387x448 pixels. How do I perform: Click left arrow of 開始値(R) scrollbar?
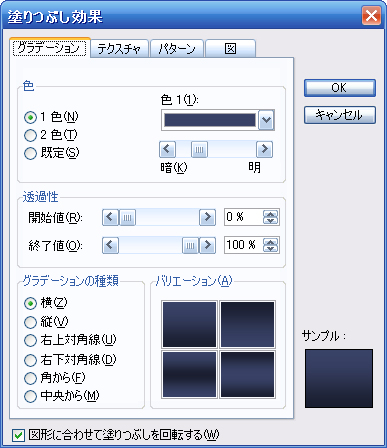(110, 217)
